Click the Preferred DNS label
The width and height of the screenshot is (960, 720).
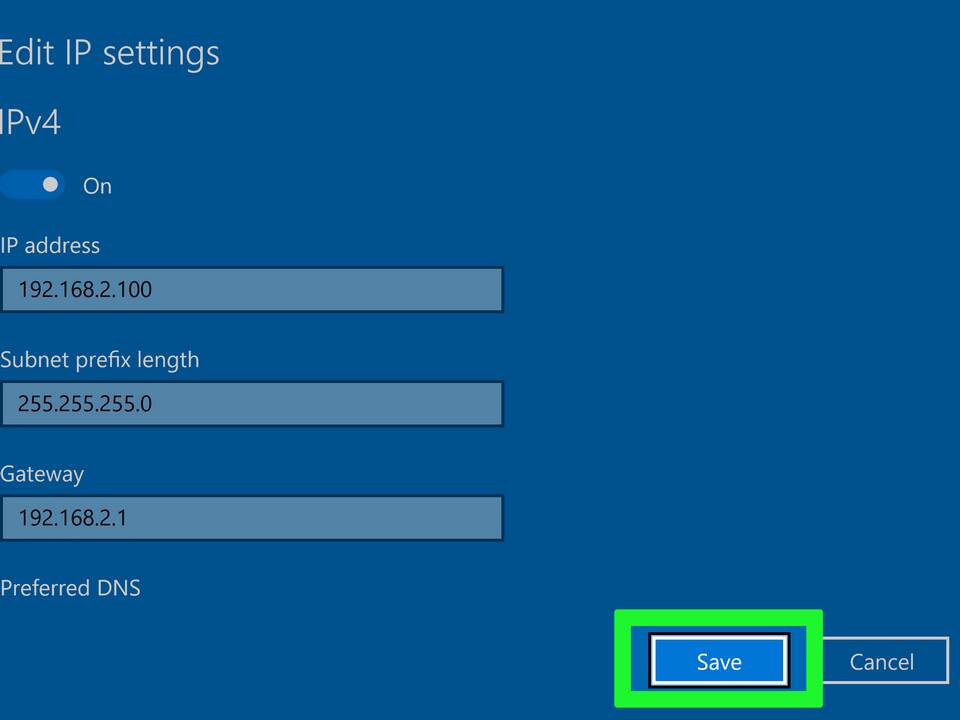pos(70,588)
